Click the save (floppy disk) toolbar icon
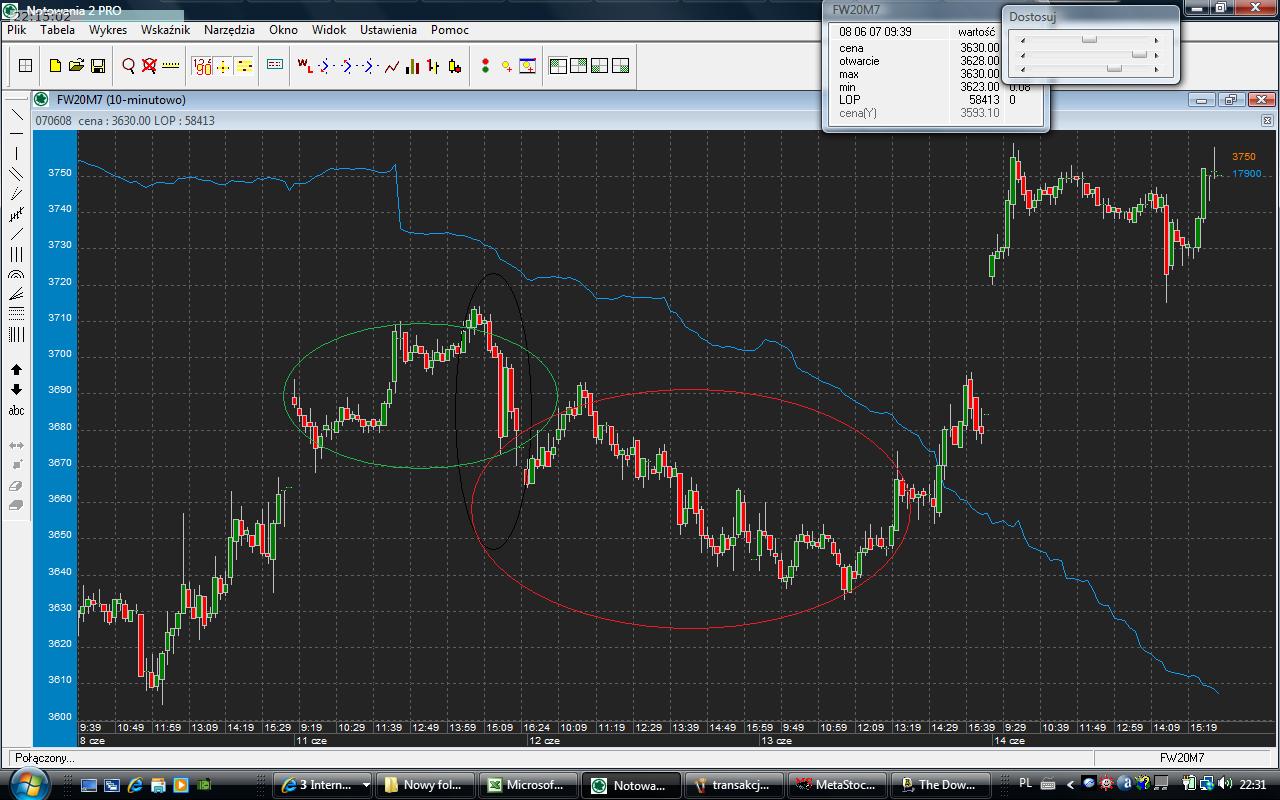The width and height of the screenshot is (1280, 800). (98, 66)
